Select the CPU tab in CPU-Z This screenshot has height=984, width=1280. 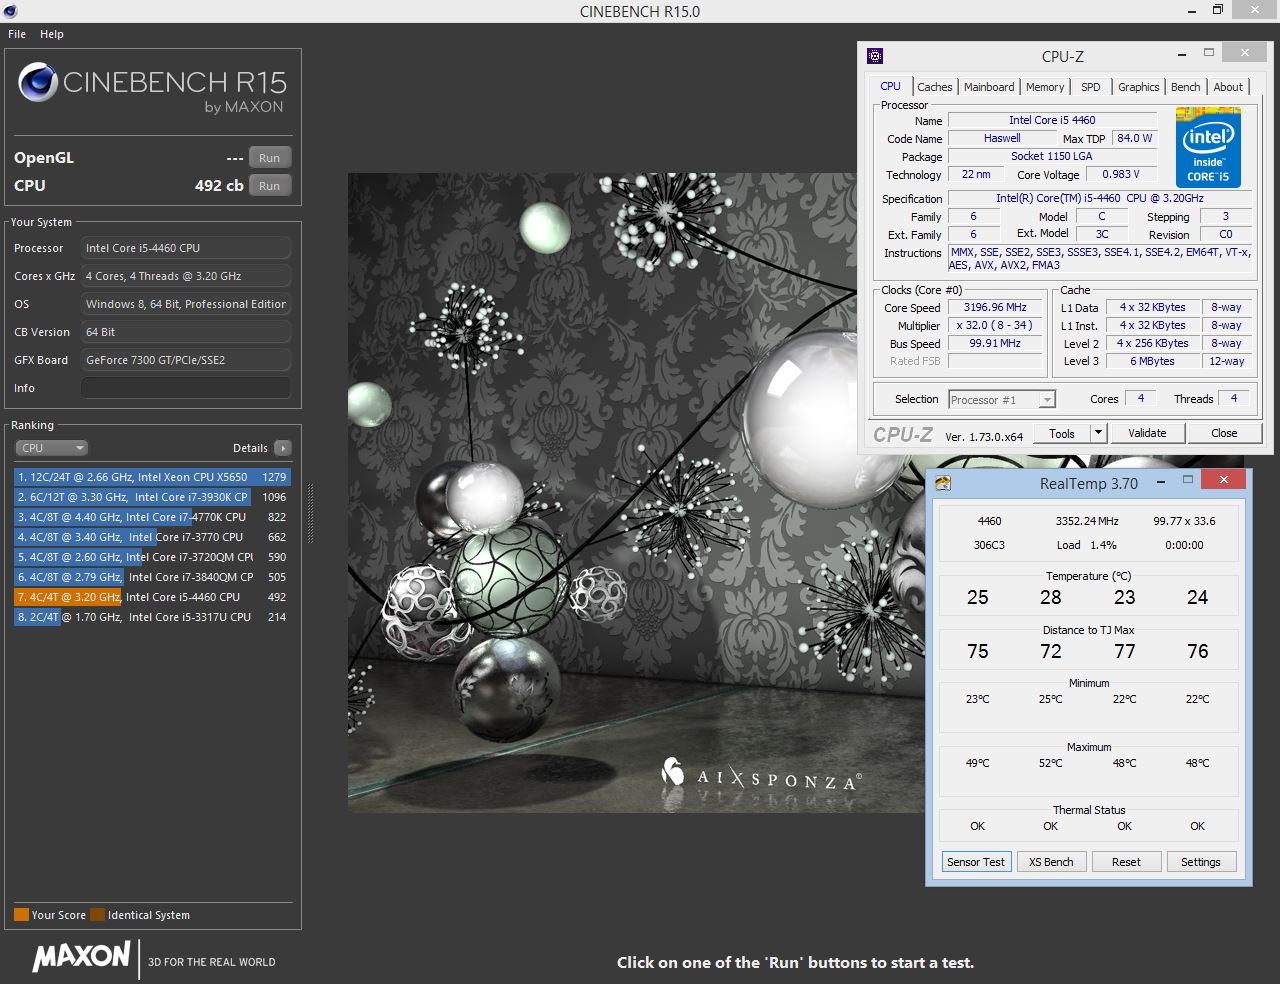[890, 86]
